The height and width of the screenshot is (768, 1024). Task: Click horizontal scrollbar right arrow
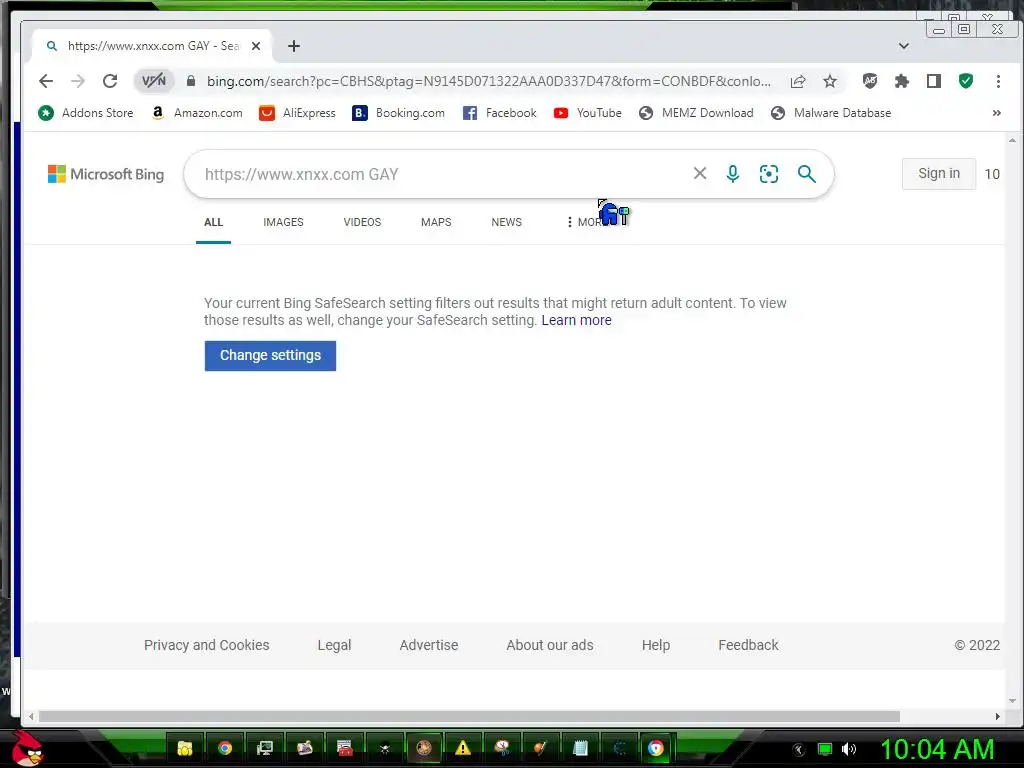click(x=997, y=716)
